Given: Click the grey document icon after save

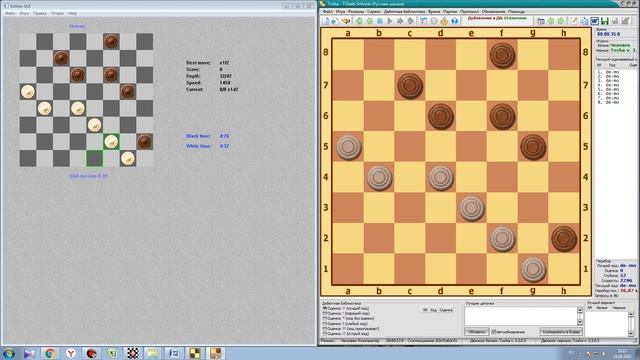Looking at the screenshot, I should tap(615, 21).
